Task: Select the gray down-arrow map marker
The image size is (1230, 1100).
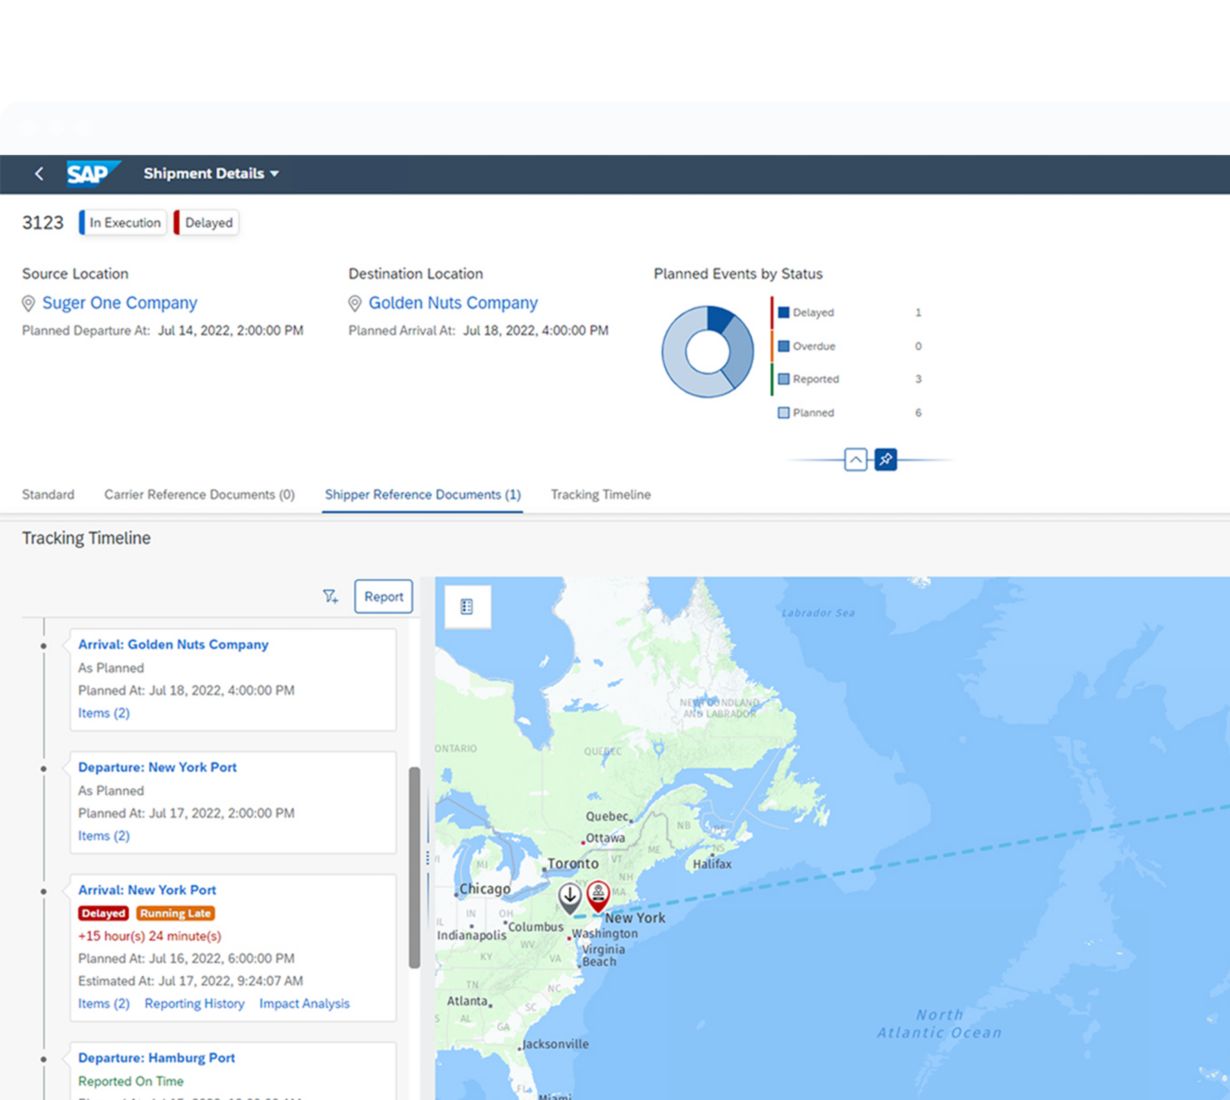Action: [x=569, y=896]
